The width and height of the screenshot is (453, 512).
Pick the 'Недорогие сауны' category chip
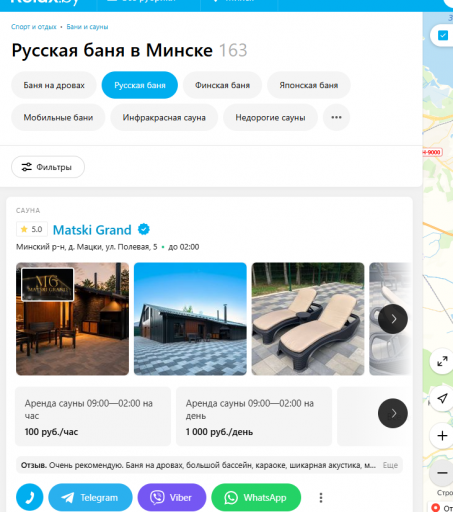[x=270, y=118]
